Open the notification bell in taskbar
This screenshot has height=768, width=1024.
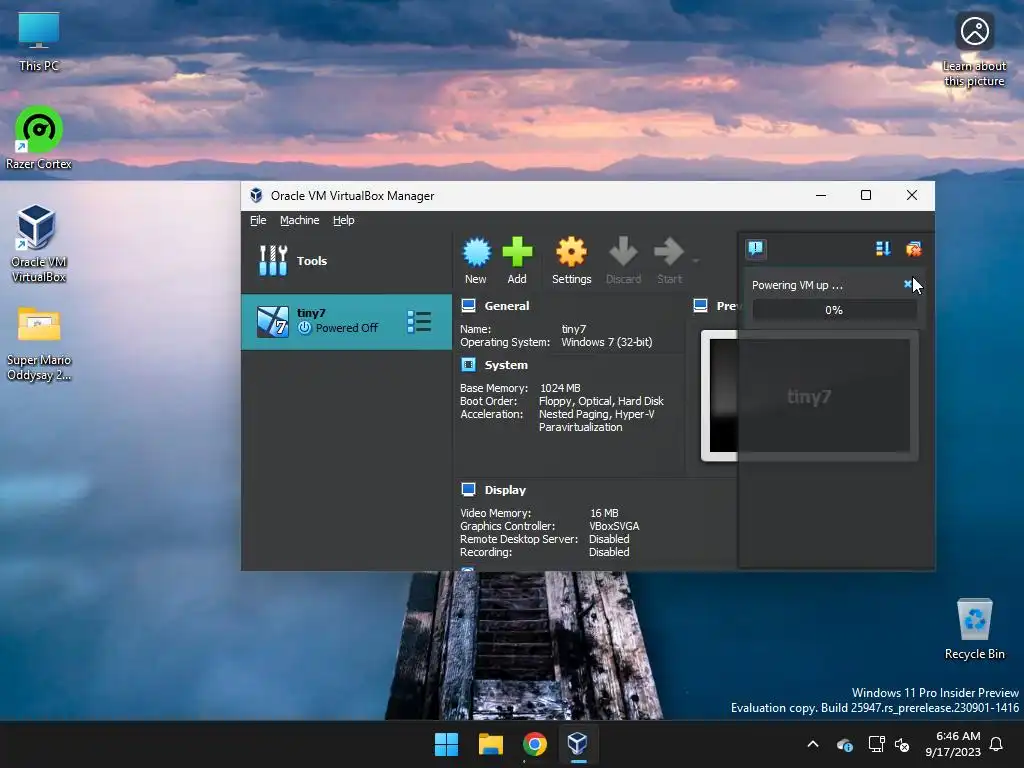point(997,744)
